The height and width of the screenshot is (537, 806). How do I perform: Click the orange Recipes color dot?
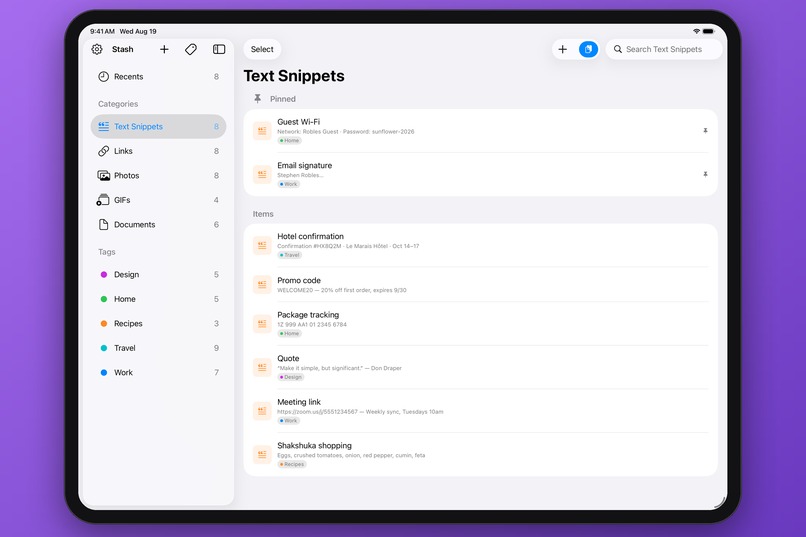[x=104, y=324]
